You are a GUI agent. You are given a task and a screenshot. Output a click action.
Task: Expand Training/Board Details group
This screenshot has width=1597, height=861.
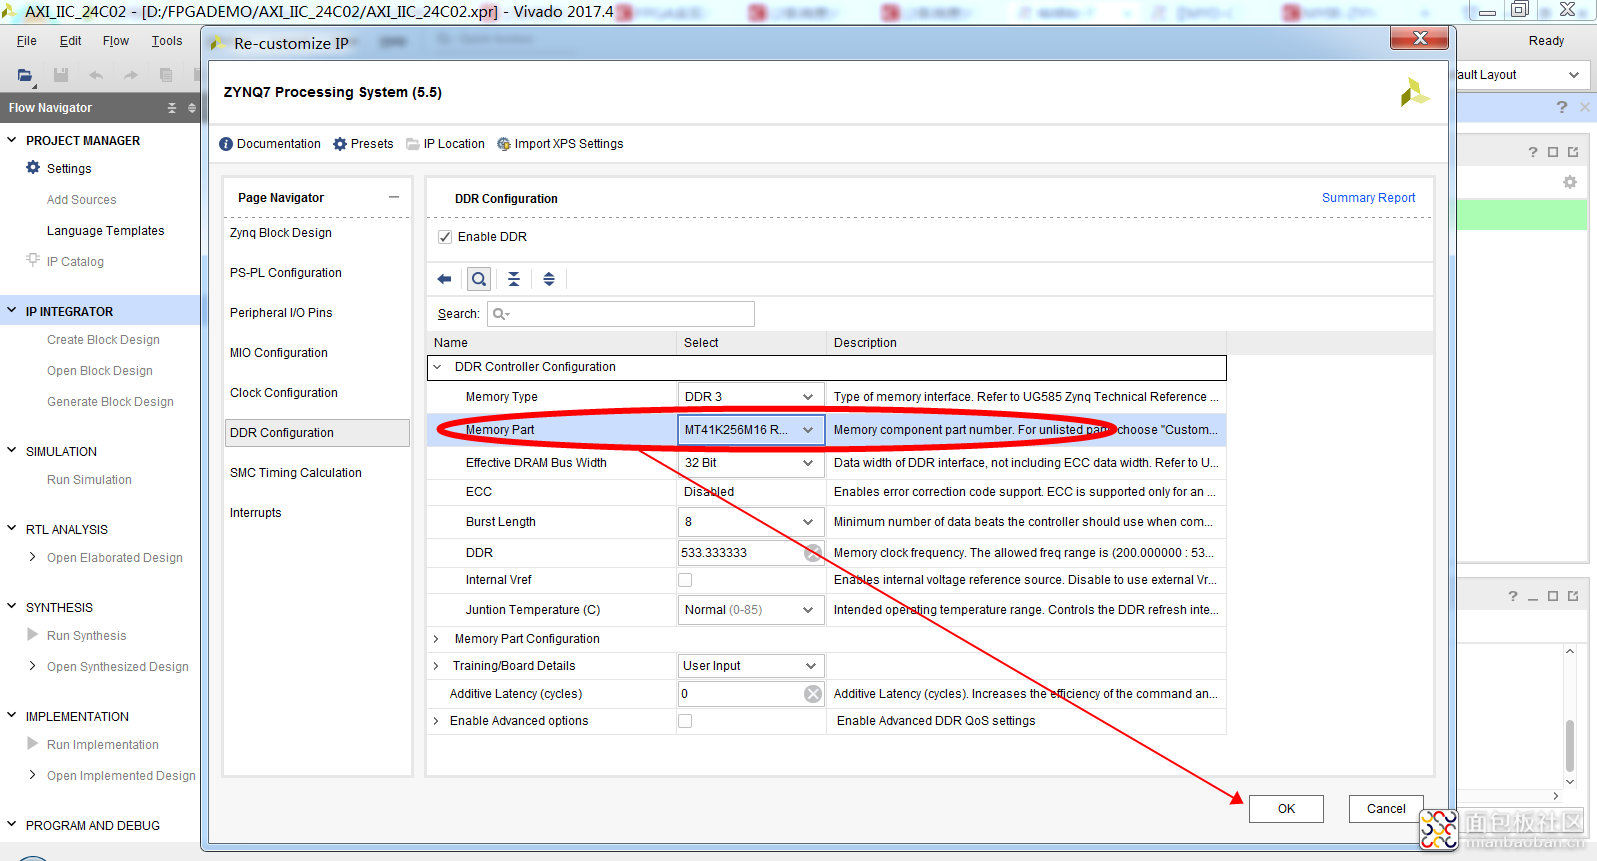click(x=436, y=666)
